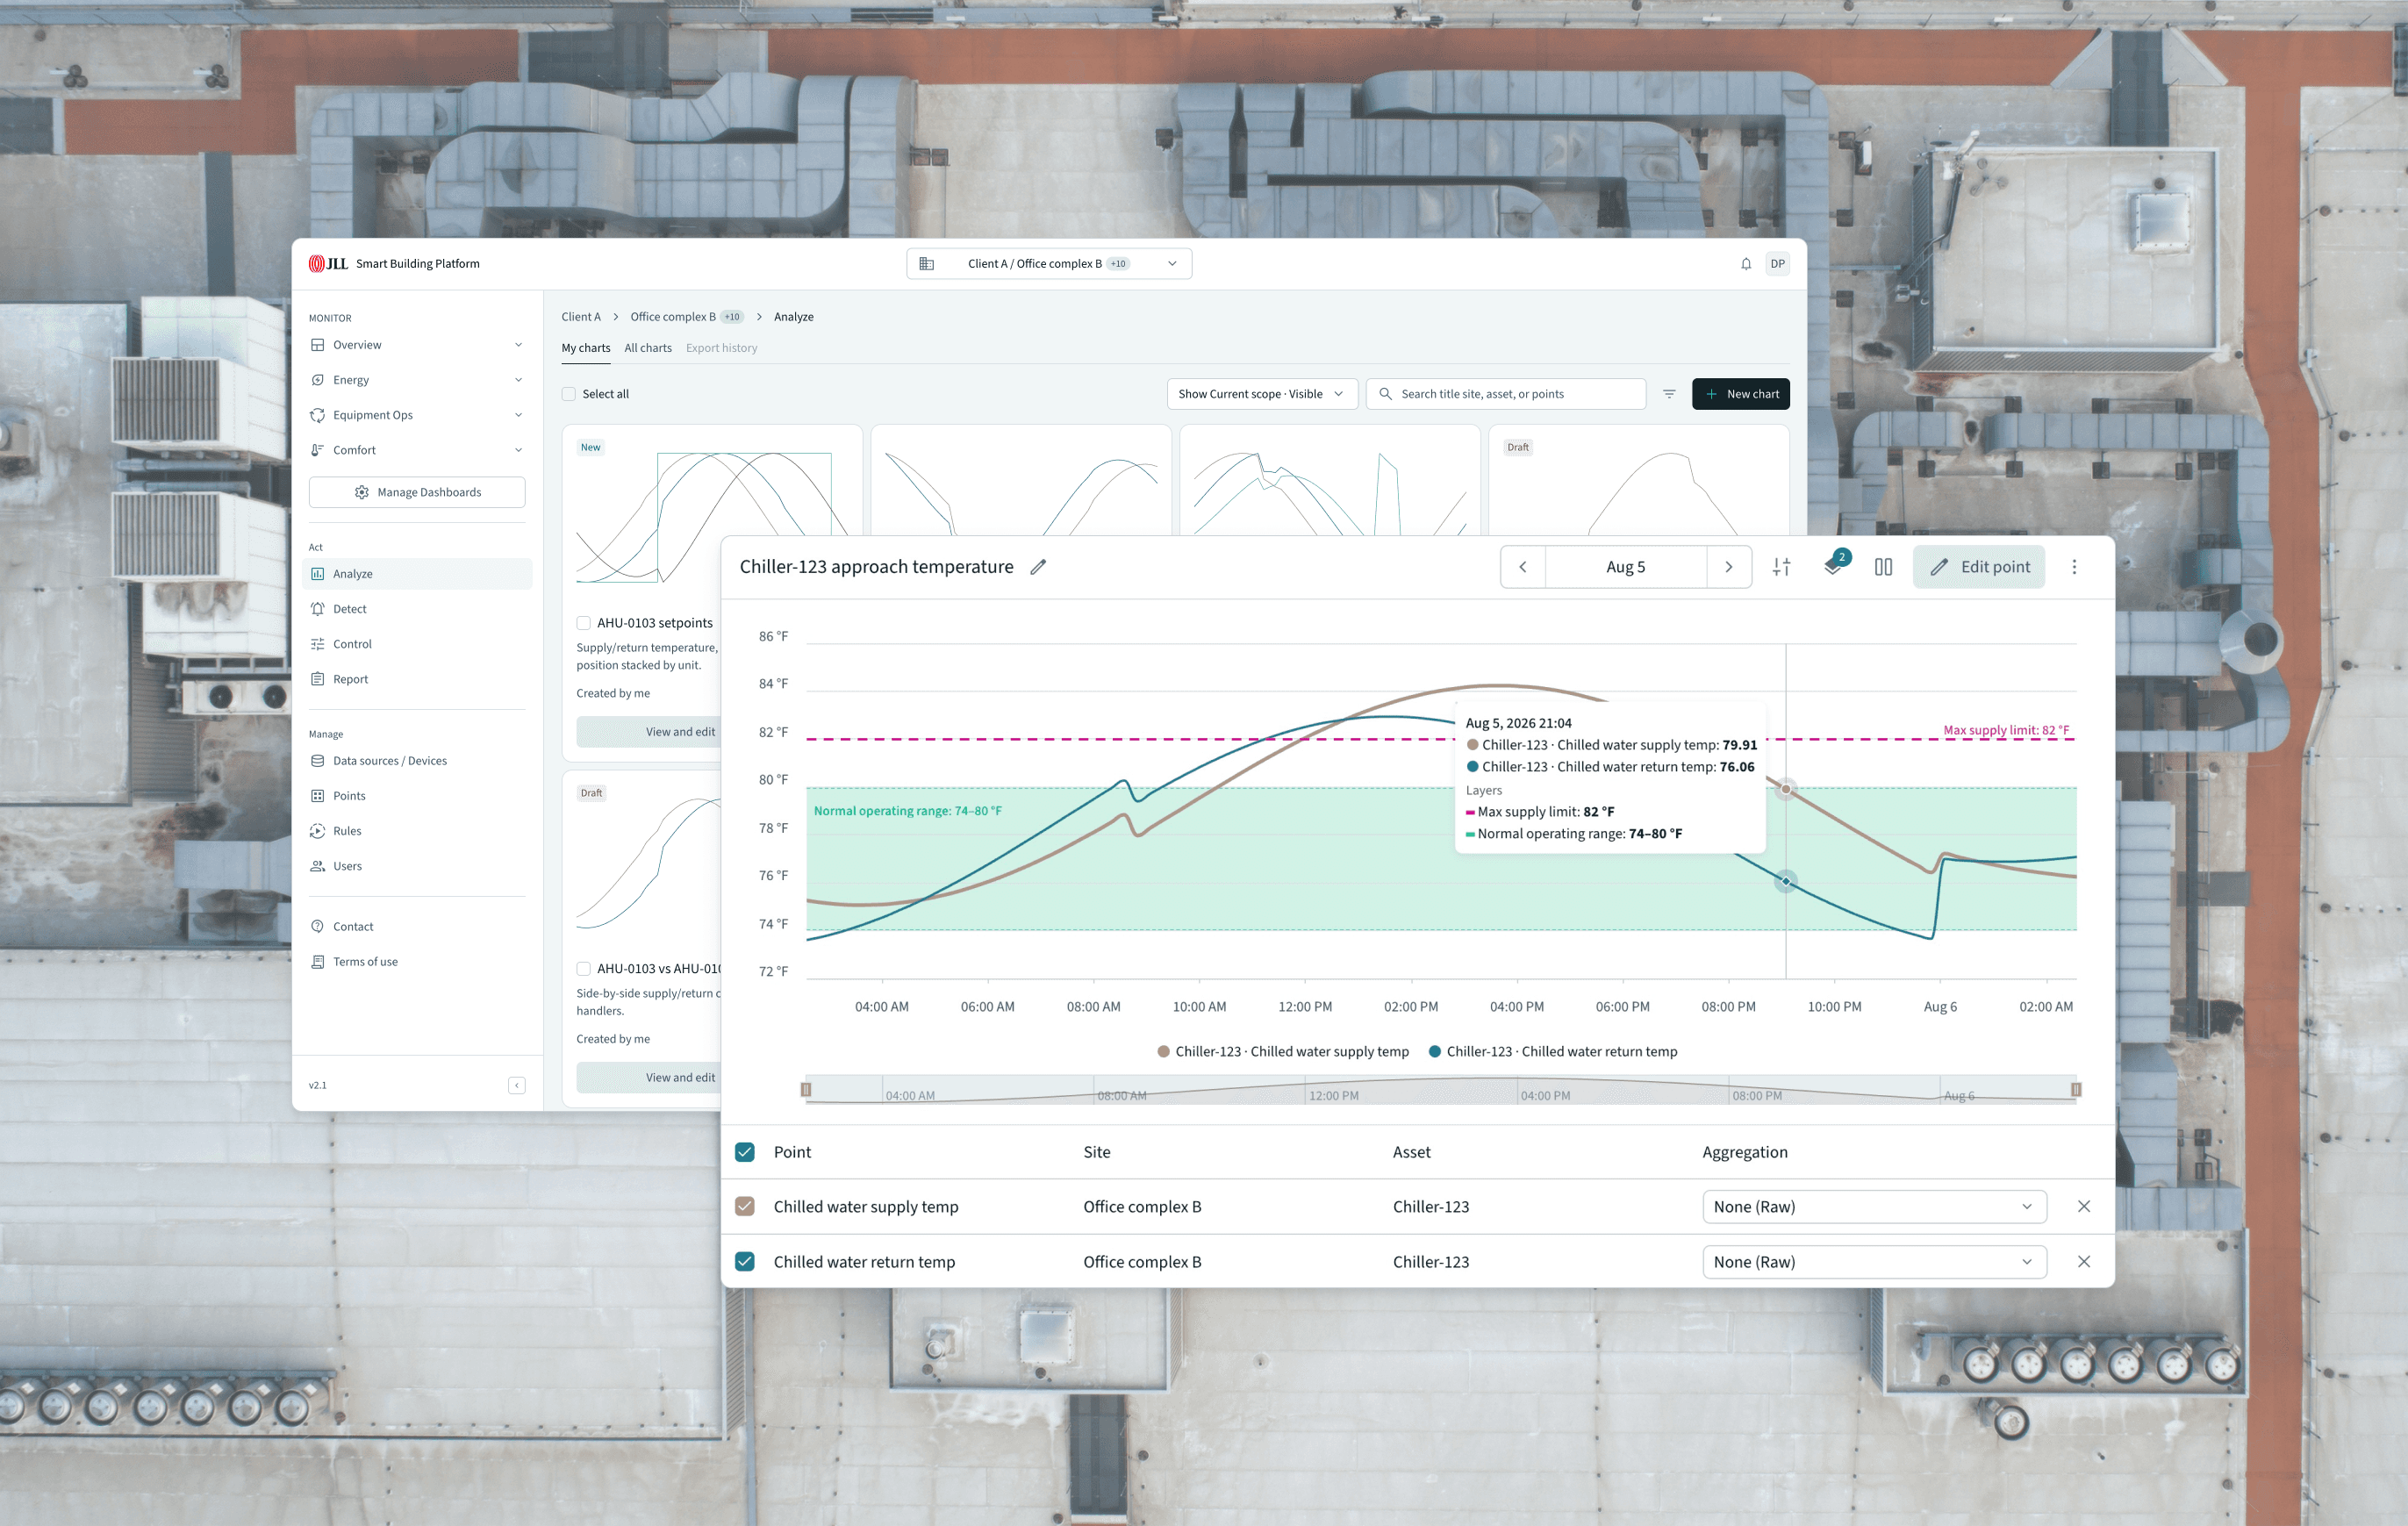This screenshot has height=1526, width=2408.
Task: Go to next day after Aug 5
Action: tap(1729, 567)
